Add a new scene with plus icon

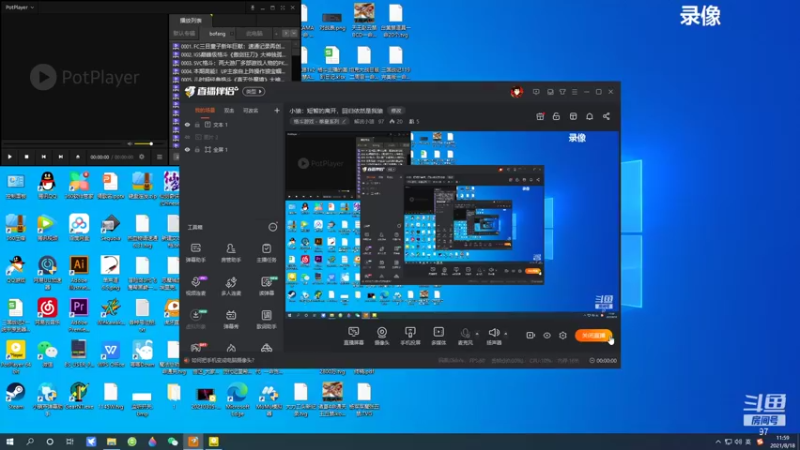tap(277, 110)
